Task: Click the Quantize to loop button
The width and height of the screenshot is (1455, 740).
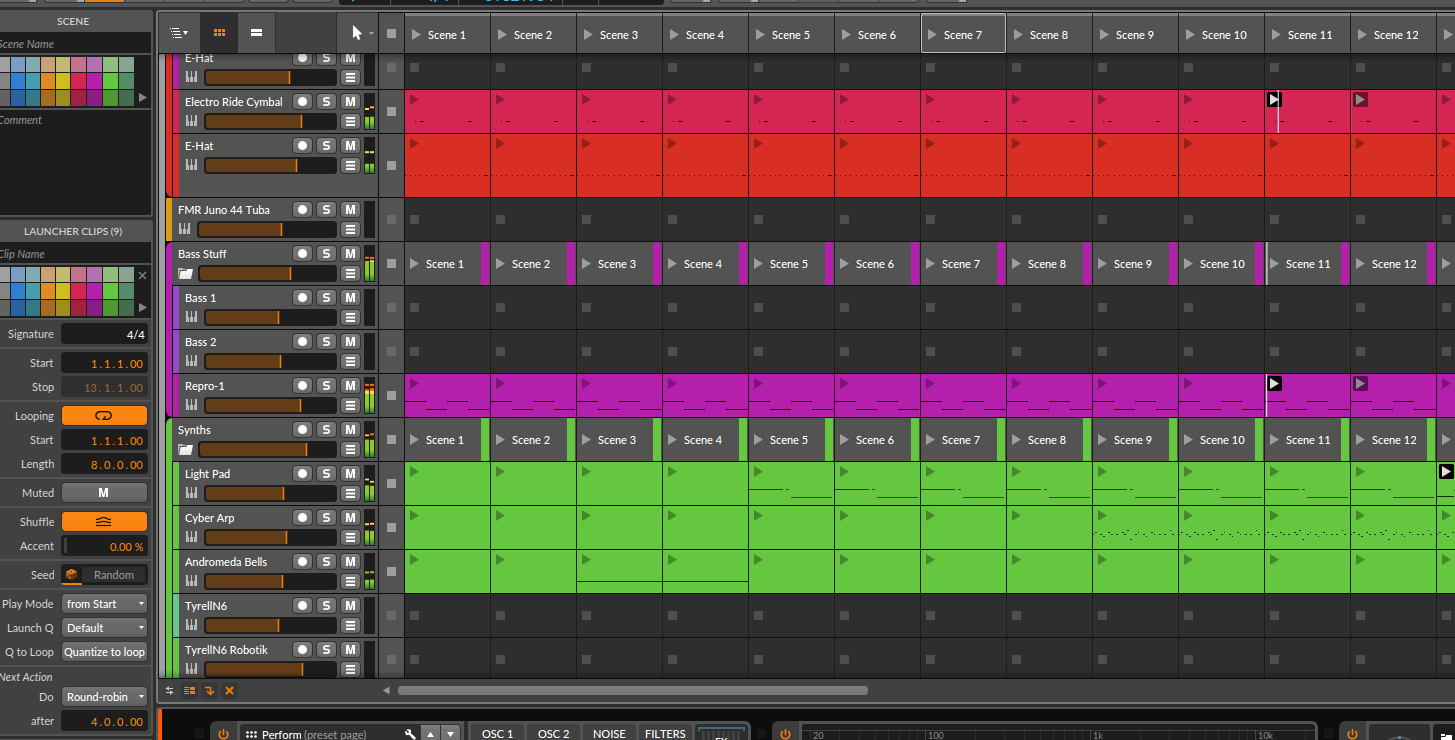Action: point(104,652)
